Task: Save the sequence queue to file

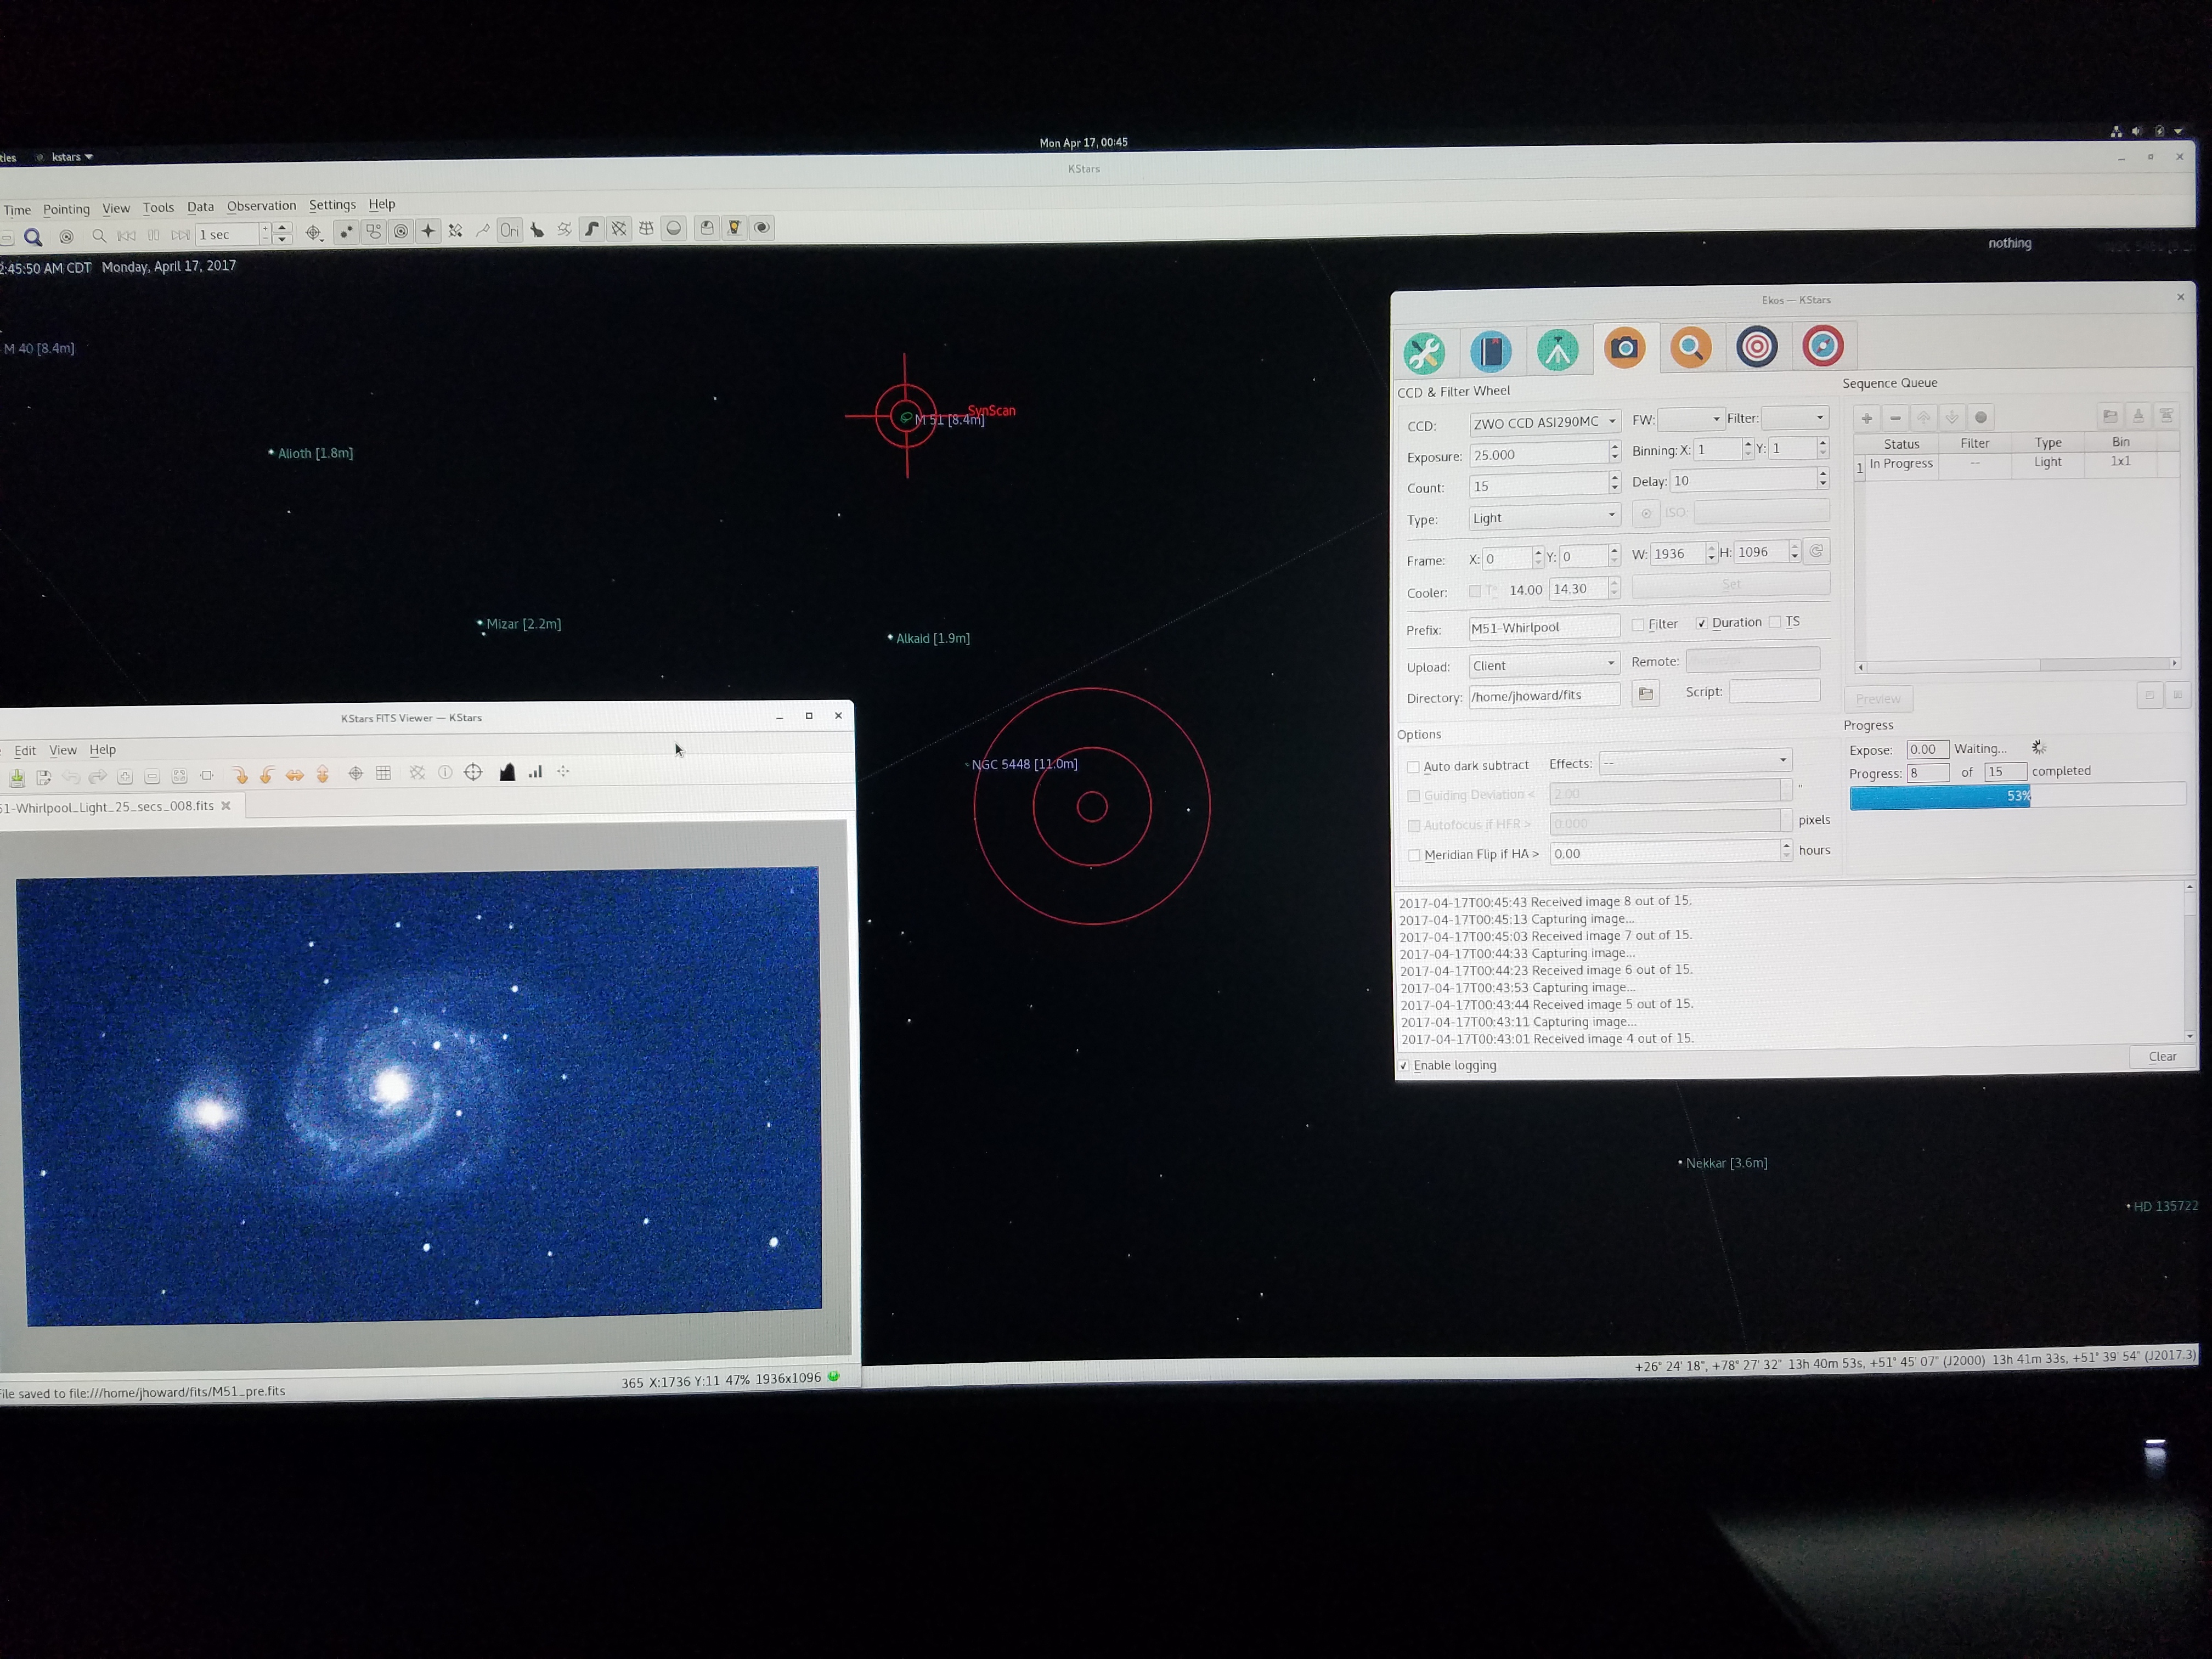Action: (2138, 416)
